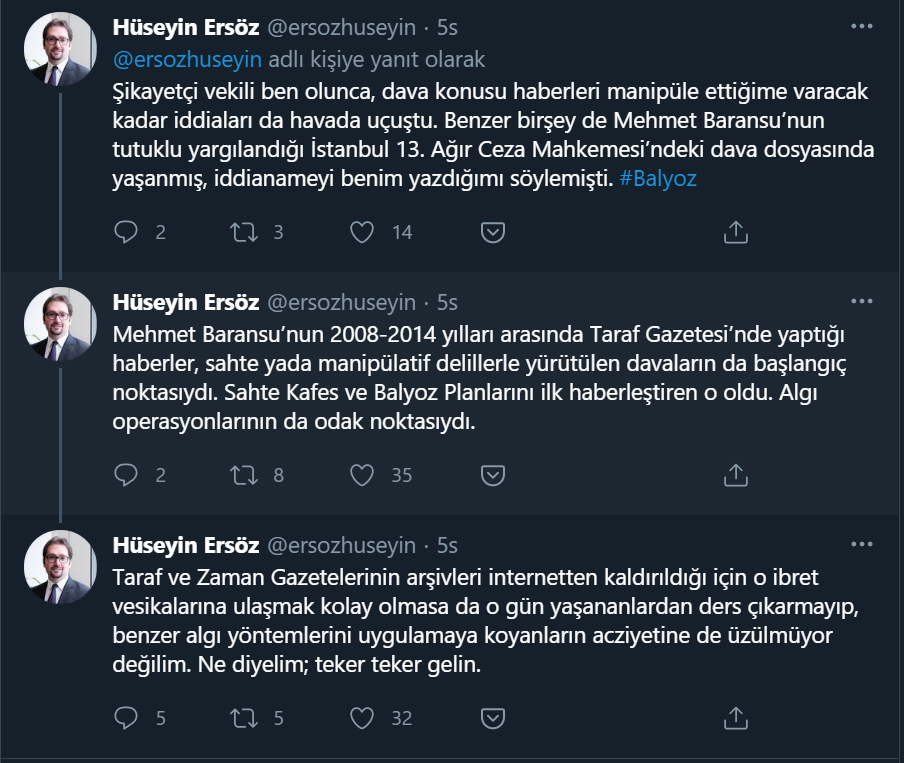Open Hüseyin Ersöz avatar on first tweet
904x763 pixels.
pyautogui.click(x=60, y=47)
